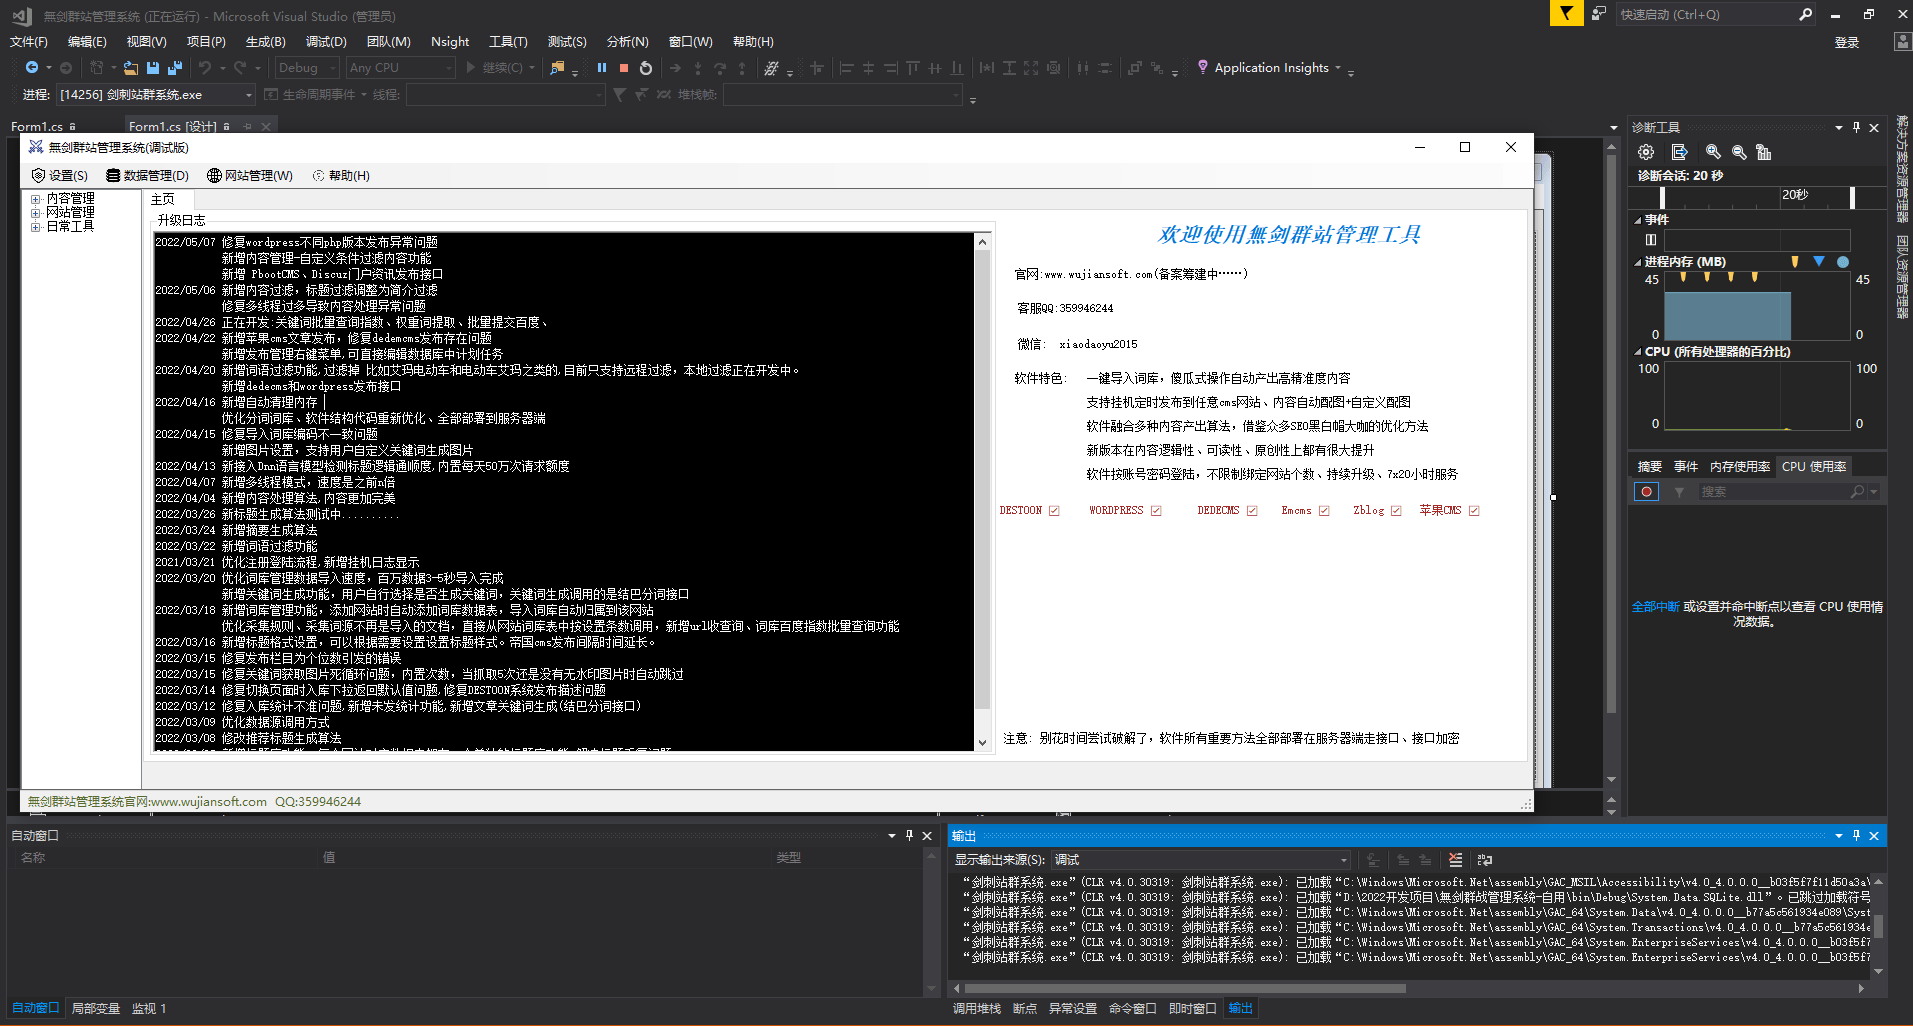Click the pause events track icon
1913x1026 pixels.
click(1651, 240)
